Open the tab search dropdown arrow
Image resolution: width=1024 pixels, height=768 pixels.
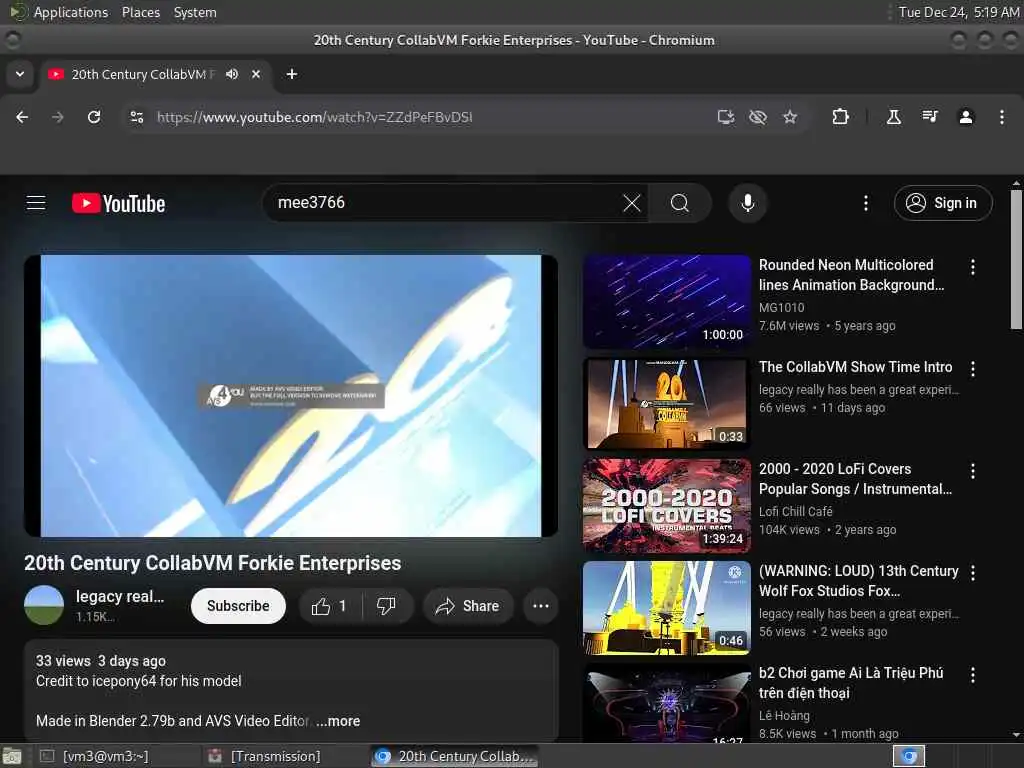[20, 74]
